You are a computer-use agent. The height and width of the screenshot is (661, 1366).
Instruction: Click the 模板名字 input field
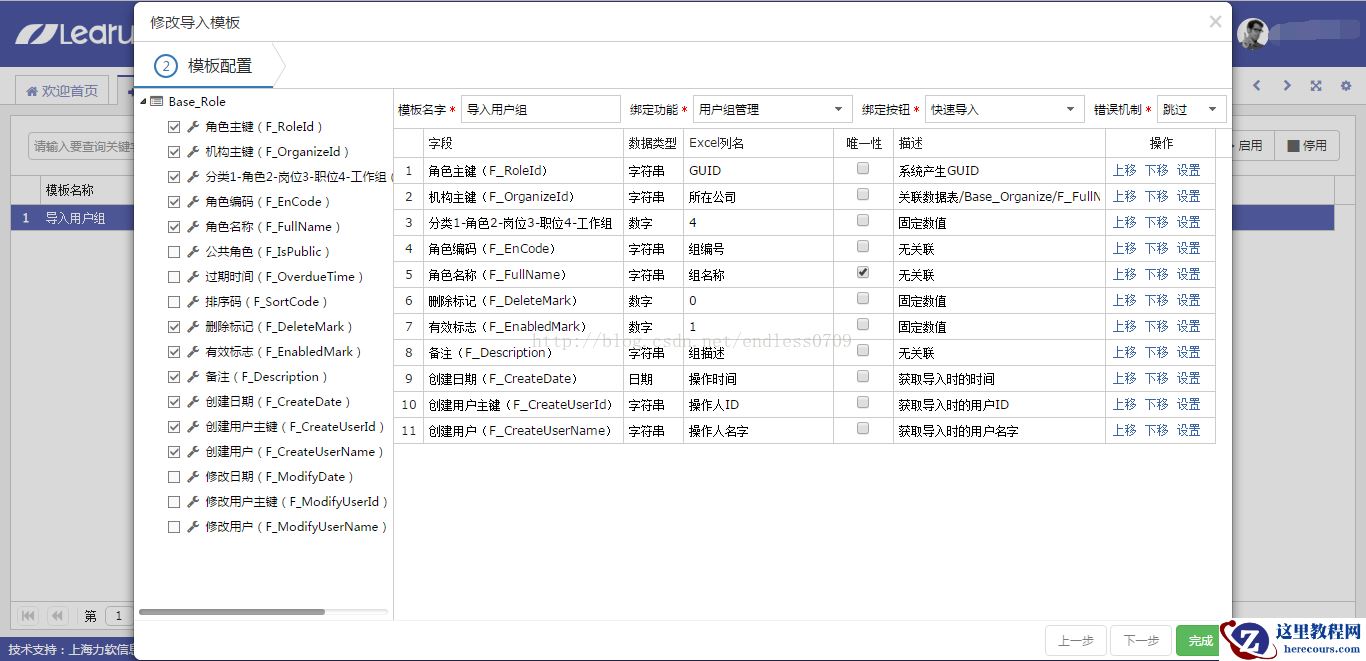(x=541, y=109)
